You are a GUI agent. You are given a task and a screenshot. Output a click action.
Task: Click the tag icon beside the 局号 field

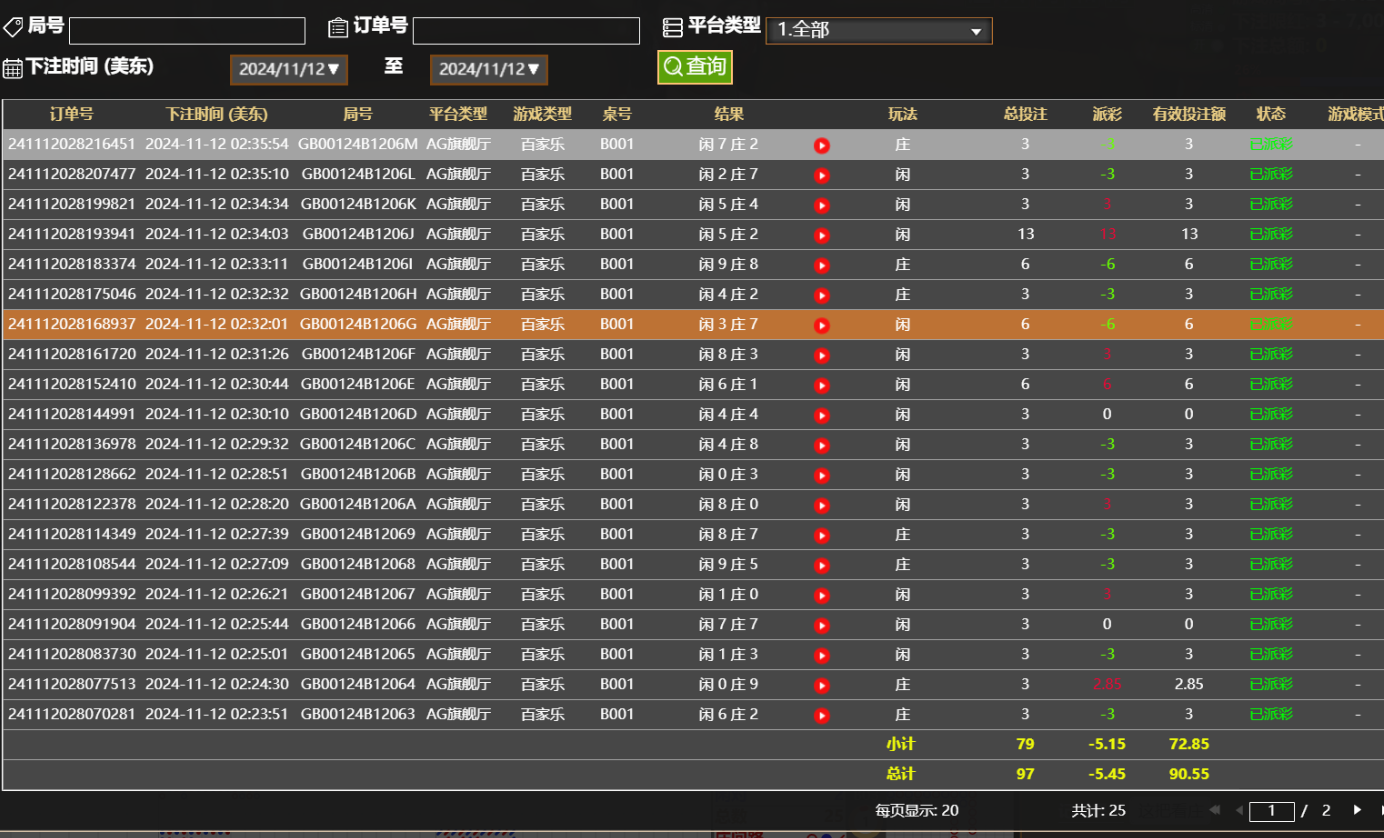click(13, 26)
